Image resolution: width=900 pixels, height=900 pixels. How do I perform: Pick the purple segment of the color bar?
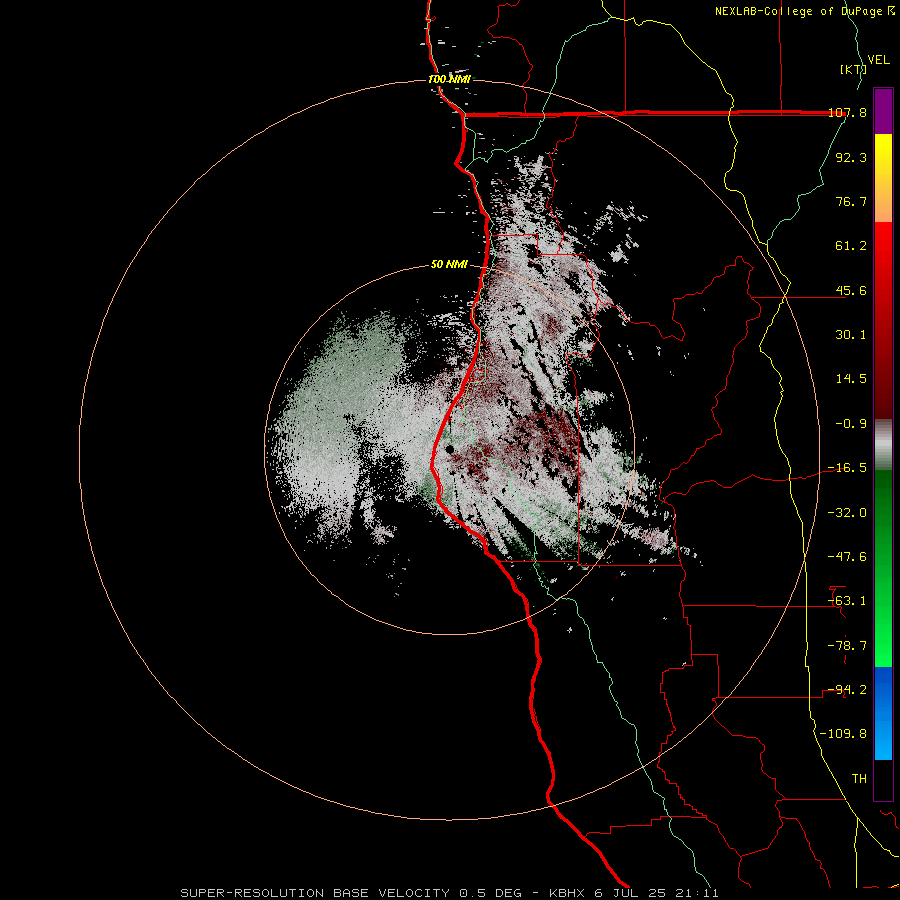click(883, 111)
